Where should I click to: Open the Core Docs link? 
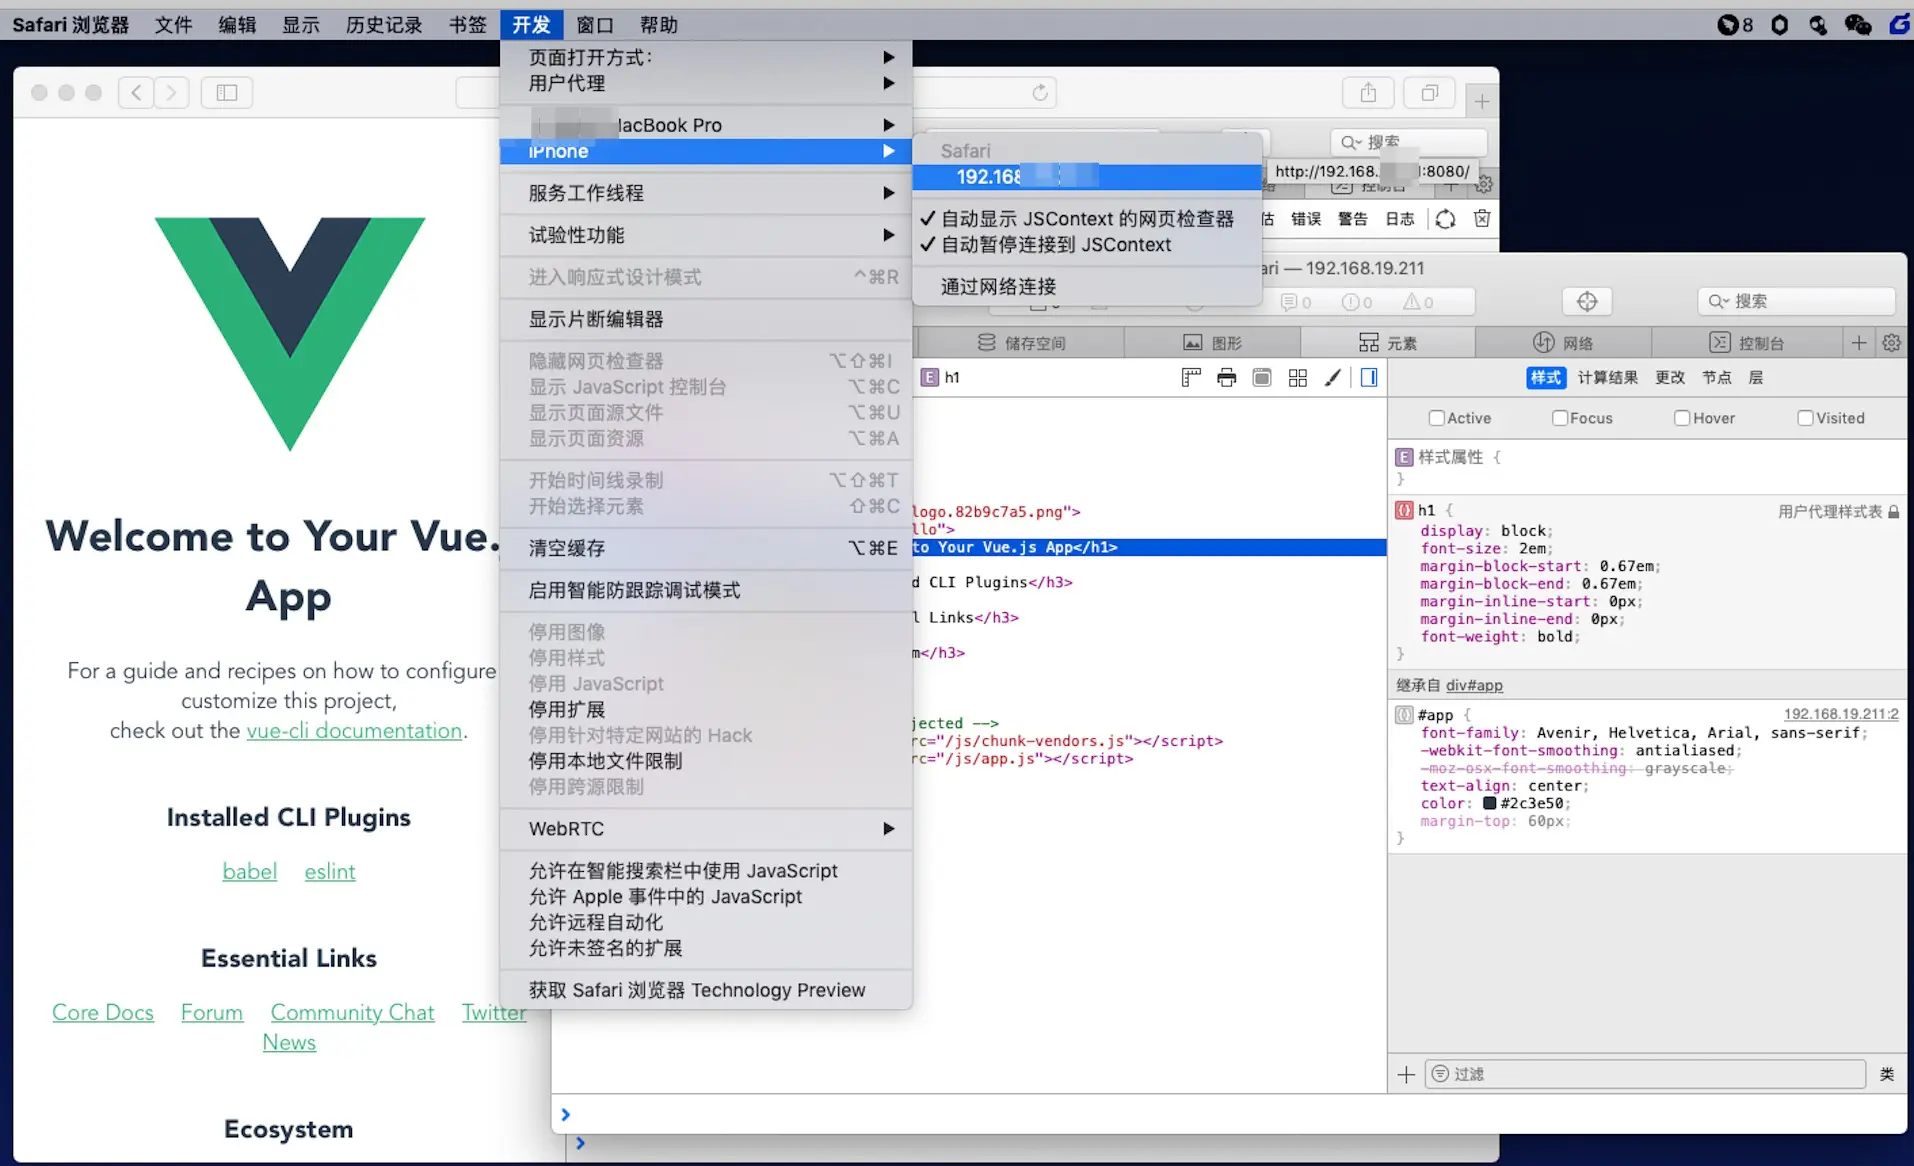coord(103,1013)
